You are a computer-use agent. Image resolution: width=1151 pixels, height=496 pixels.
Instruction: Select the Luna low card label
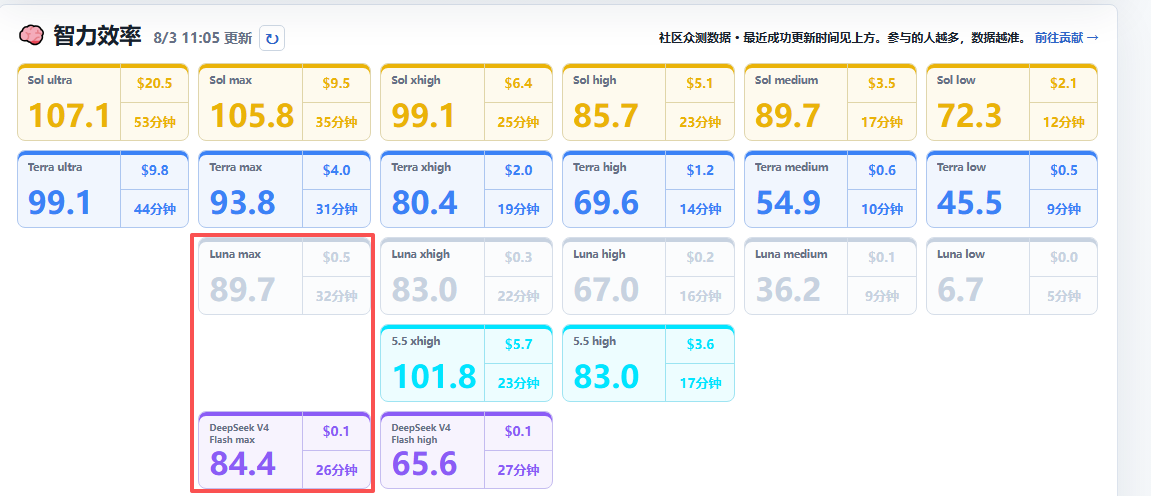(961, 254)
